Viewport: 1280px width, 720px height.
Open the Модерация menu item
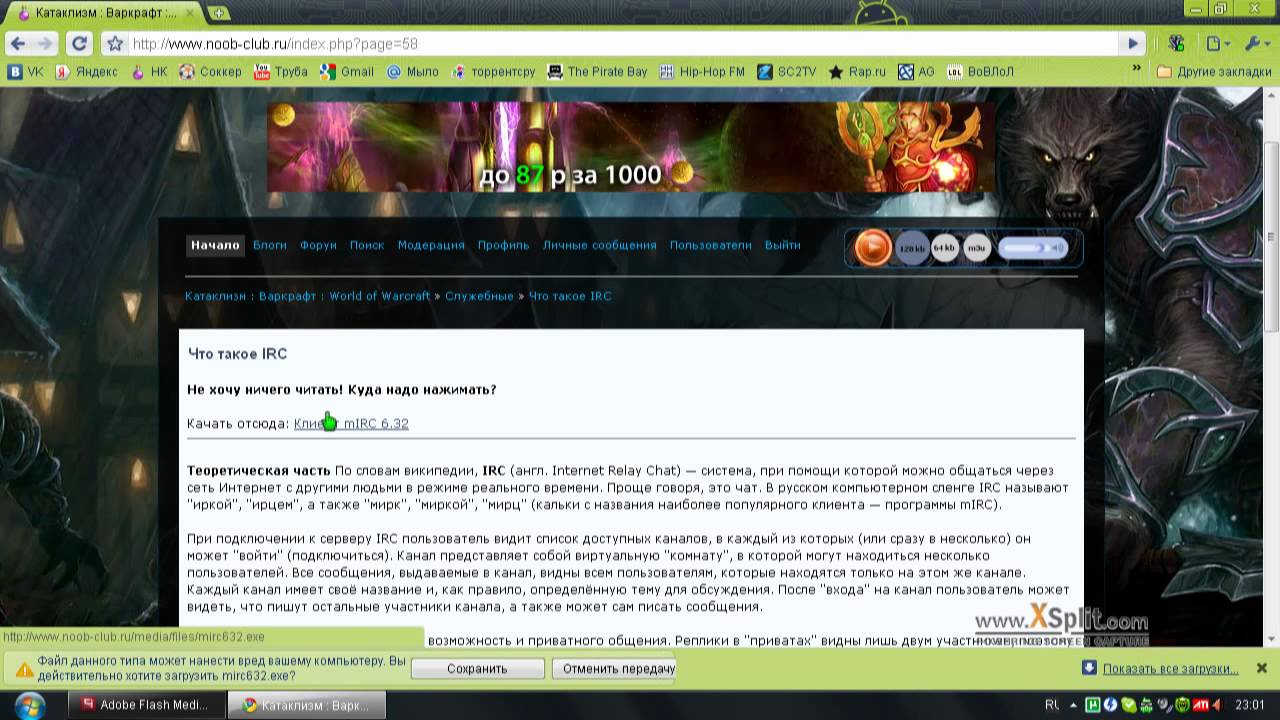tap(431, 245)
